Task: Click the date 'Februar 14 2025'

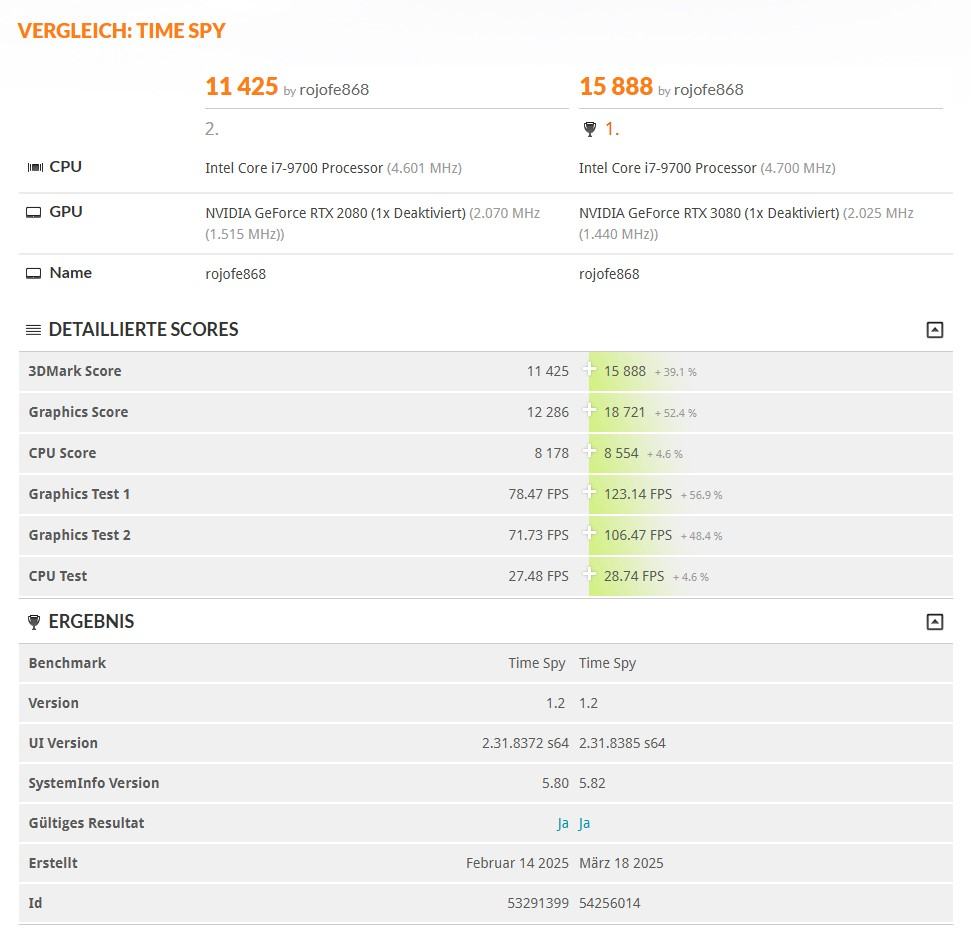Action: point(517,863)
